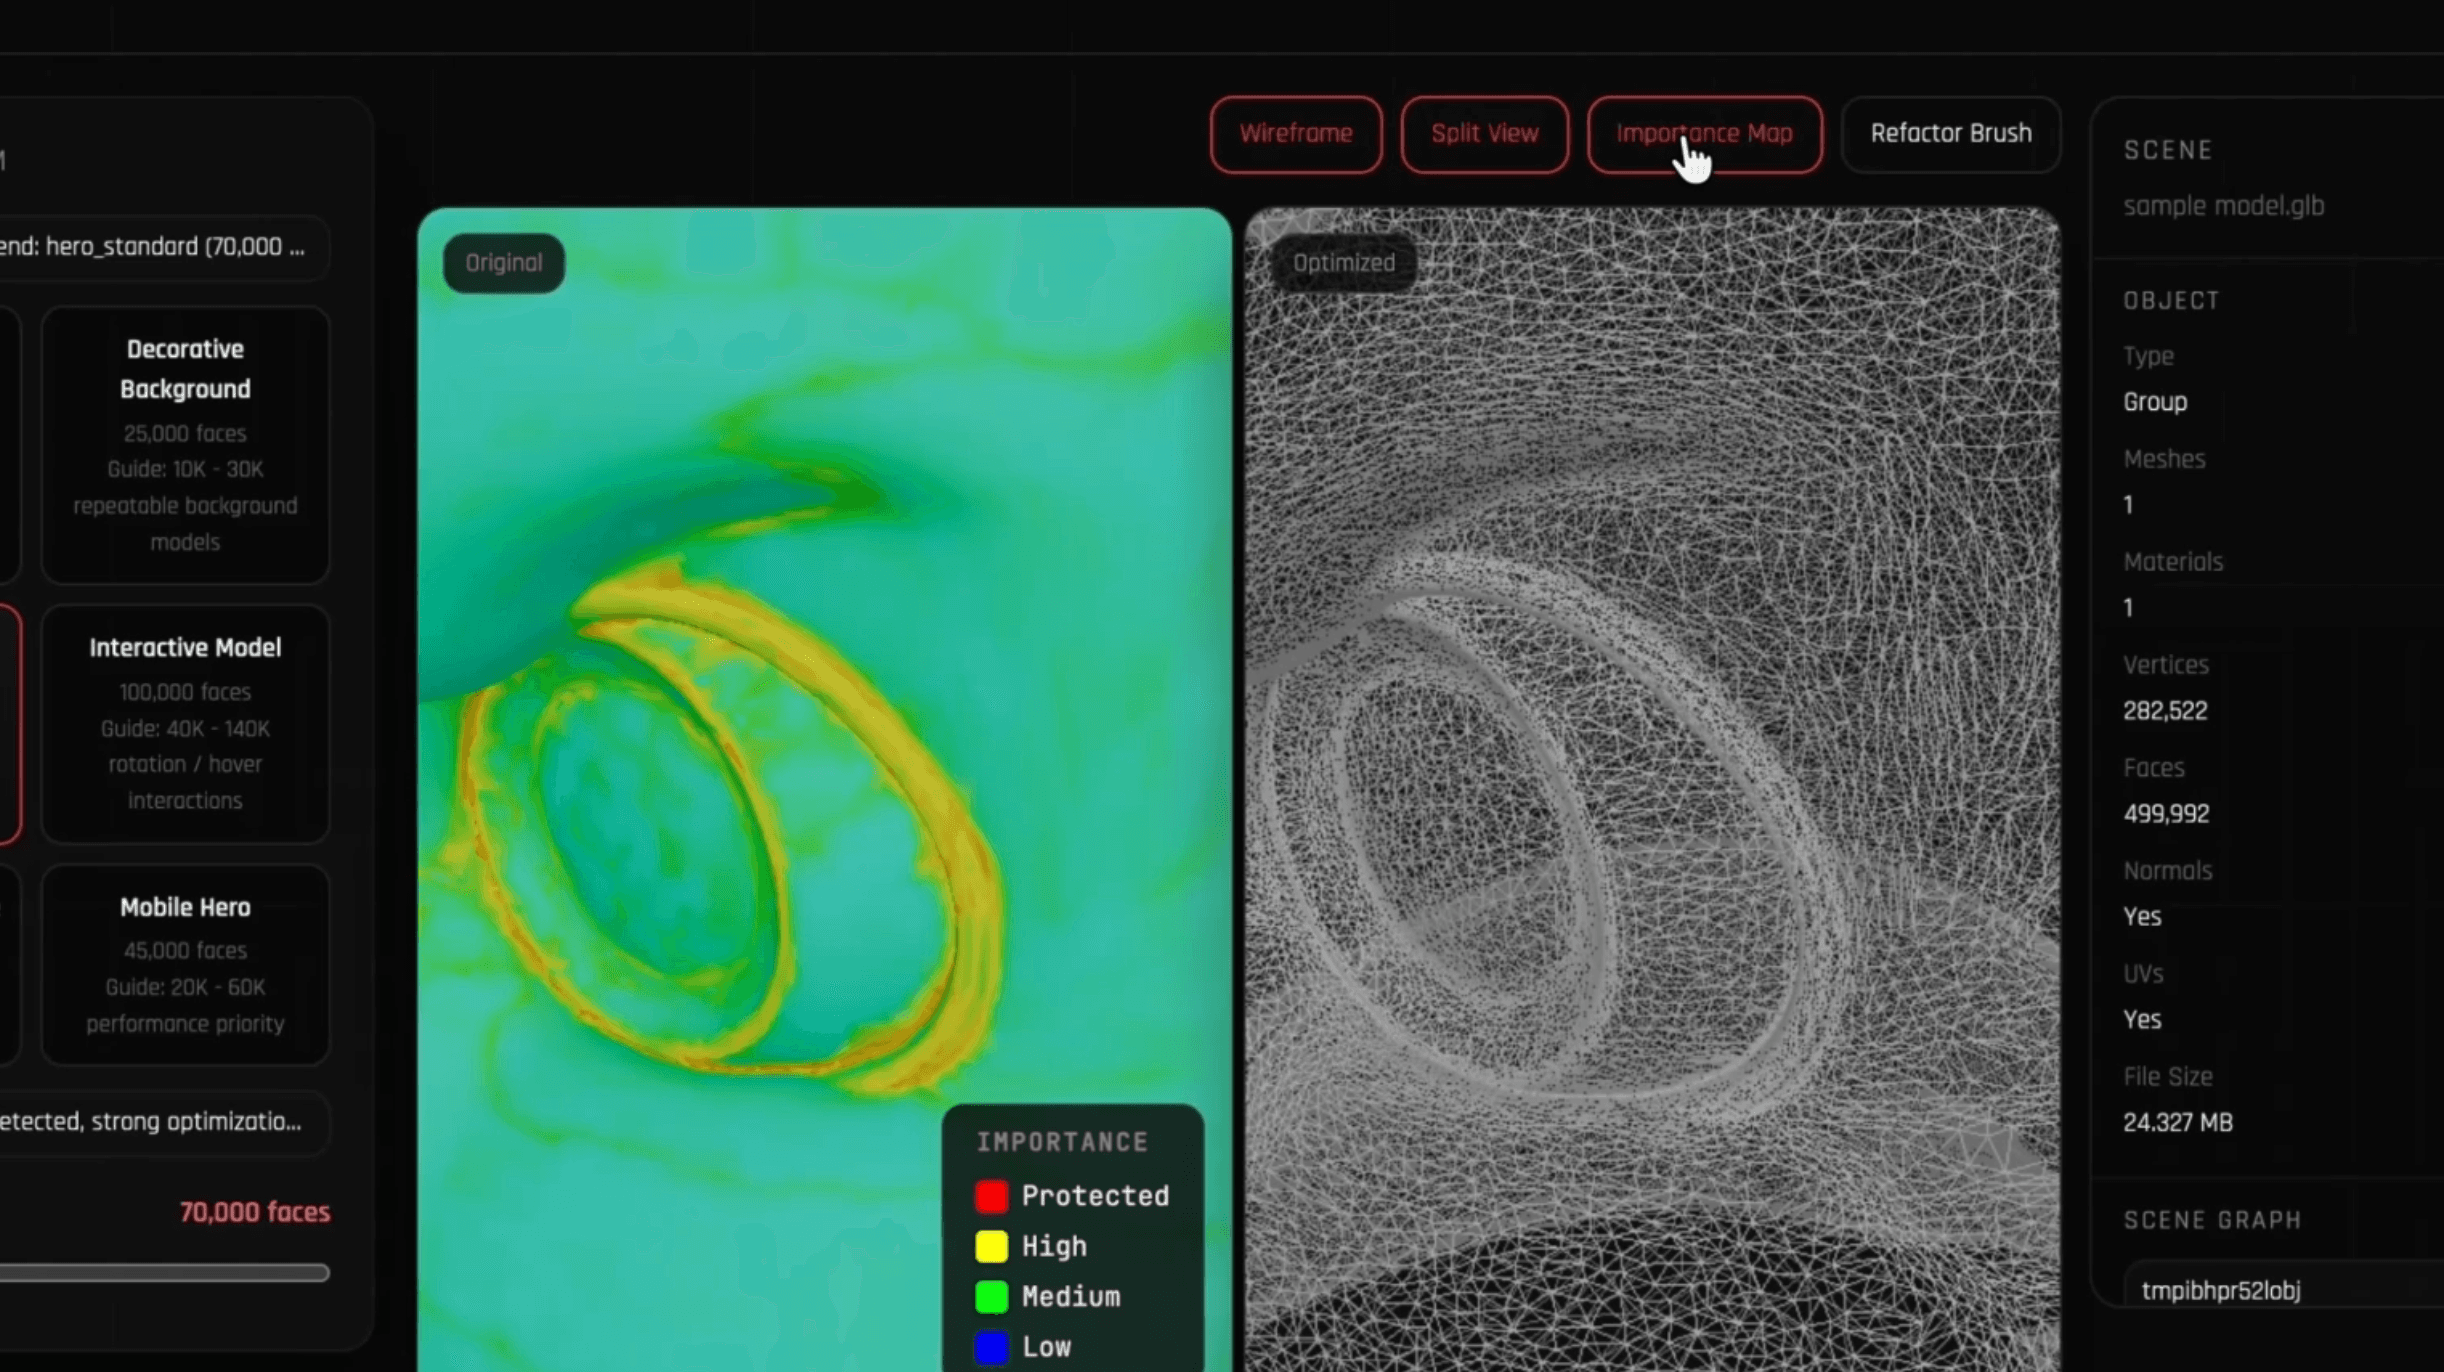Toggle the Split View button
This screenshot has width=2444, height=1372.
pos(1484,134)
